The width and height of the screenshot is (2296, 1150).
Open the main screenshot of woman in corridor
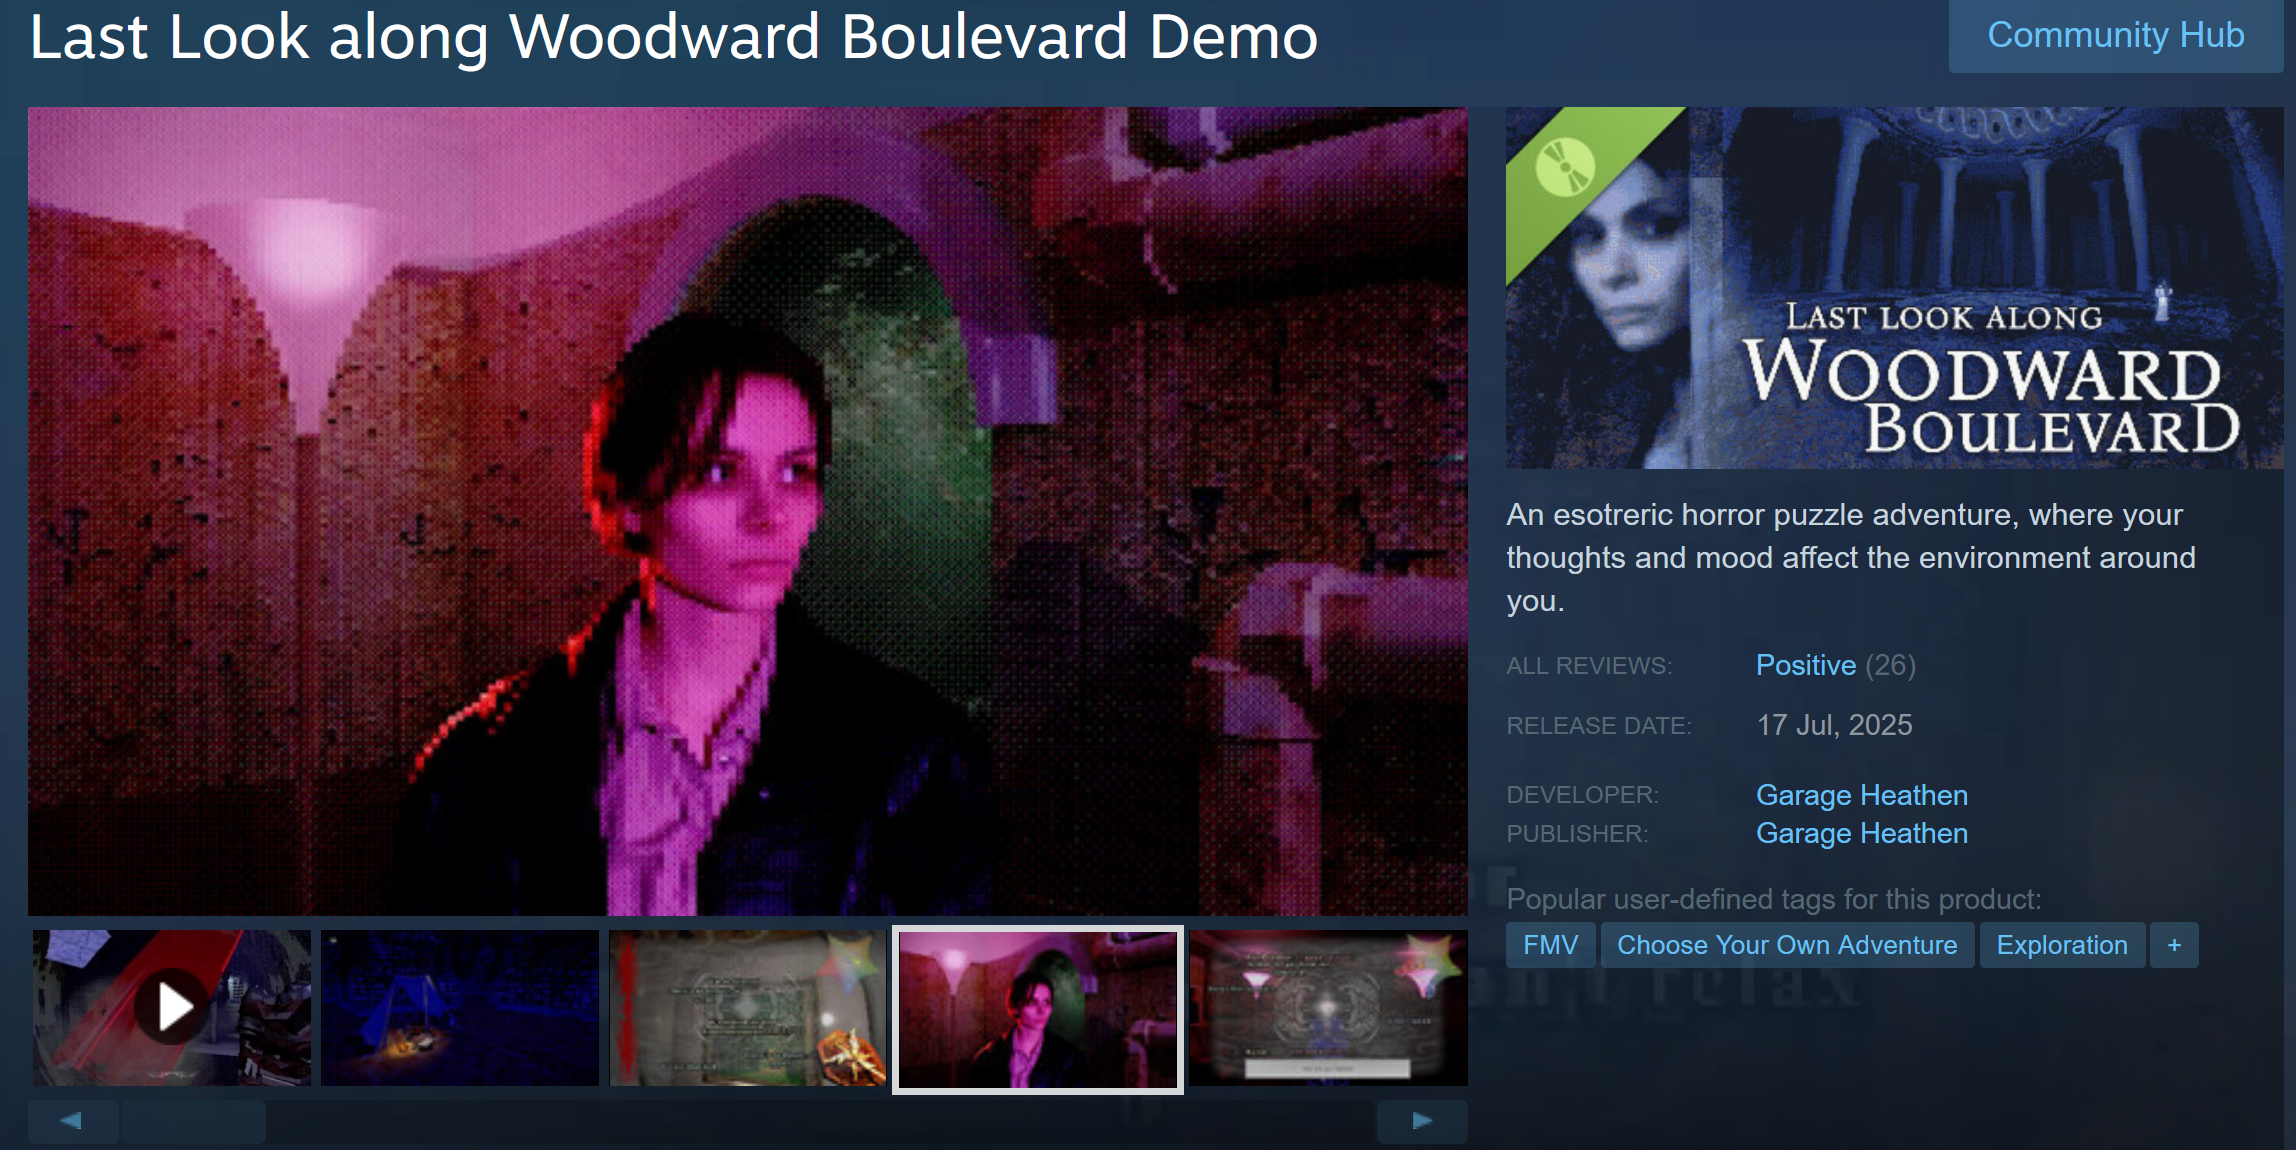(x=748, y=511)
